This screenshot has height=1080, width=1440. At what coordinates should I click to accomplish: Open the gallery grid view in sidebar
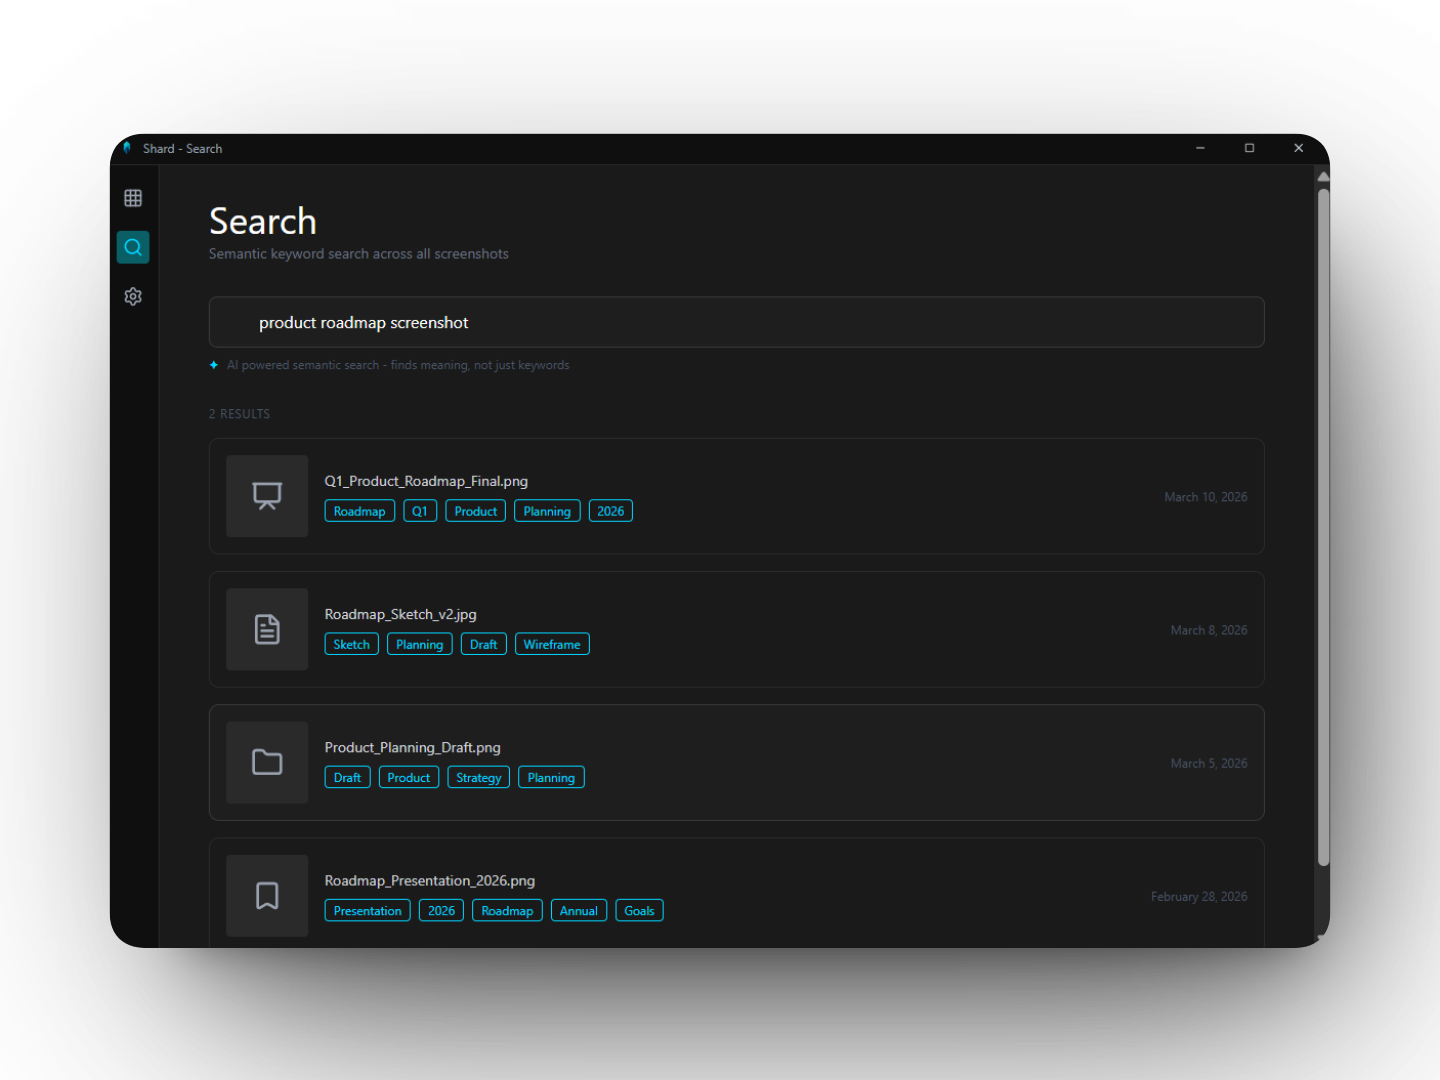[x=133, y=198]
